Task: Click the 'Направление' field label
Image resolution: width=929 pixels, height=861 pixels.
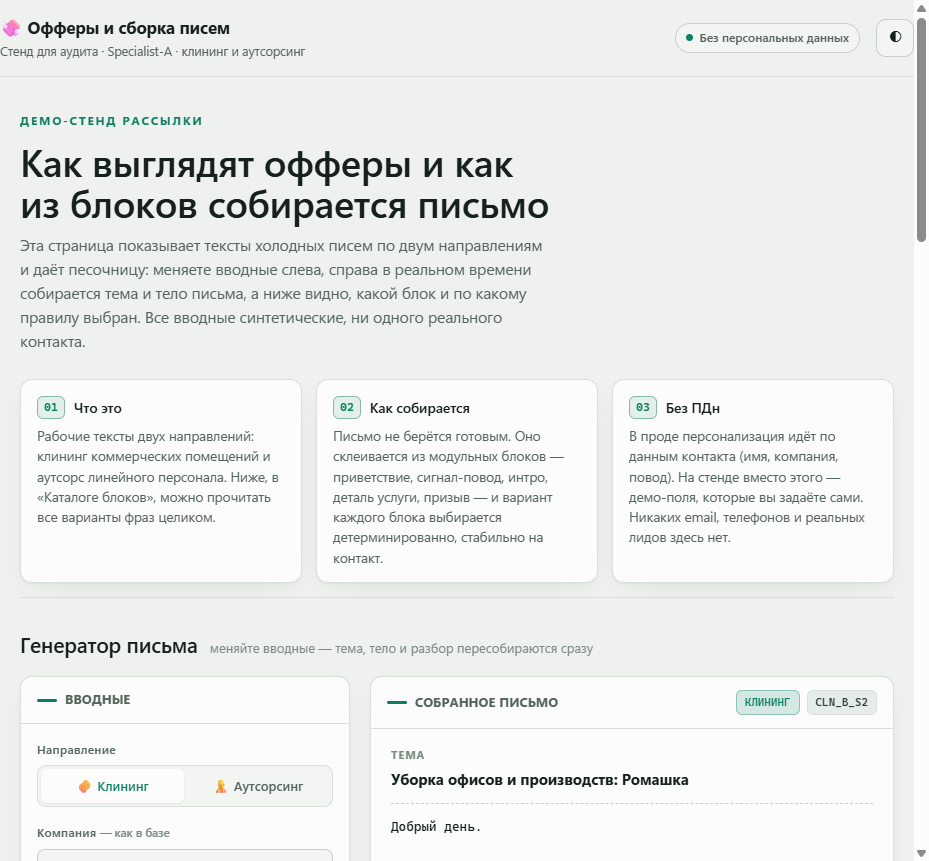Action: tap(76, 750)
